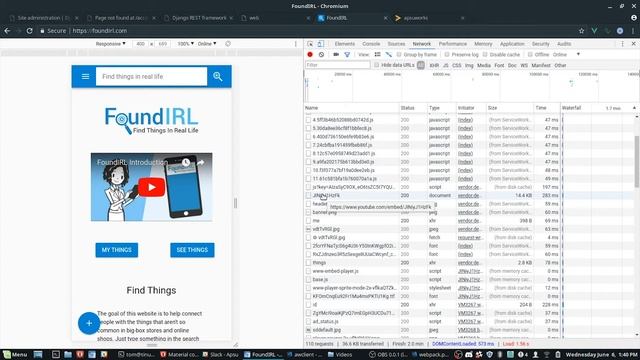Open the Online network throttling dropdown arrow in Network panel
This screenshot has width=640, height=360.
coord(578,54)
